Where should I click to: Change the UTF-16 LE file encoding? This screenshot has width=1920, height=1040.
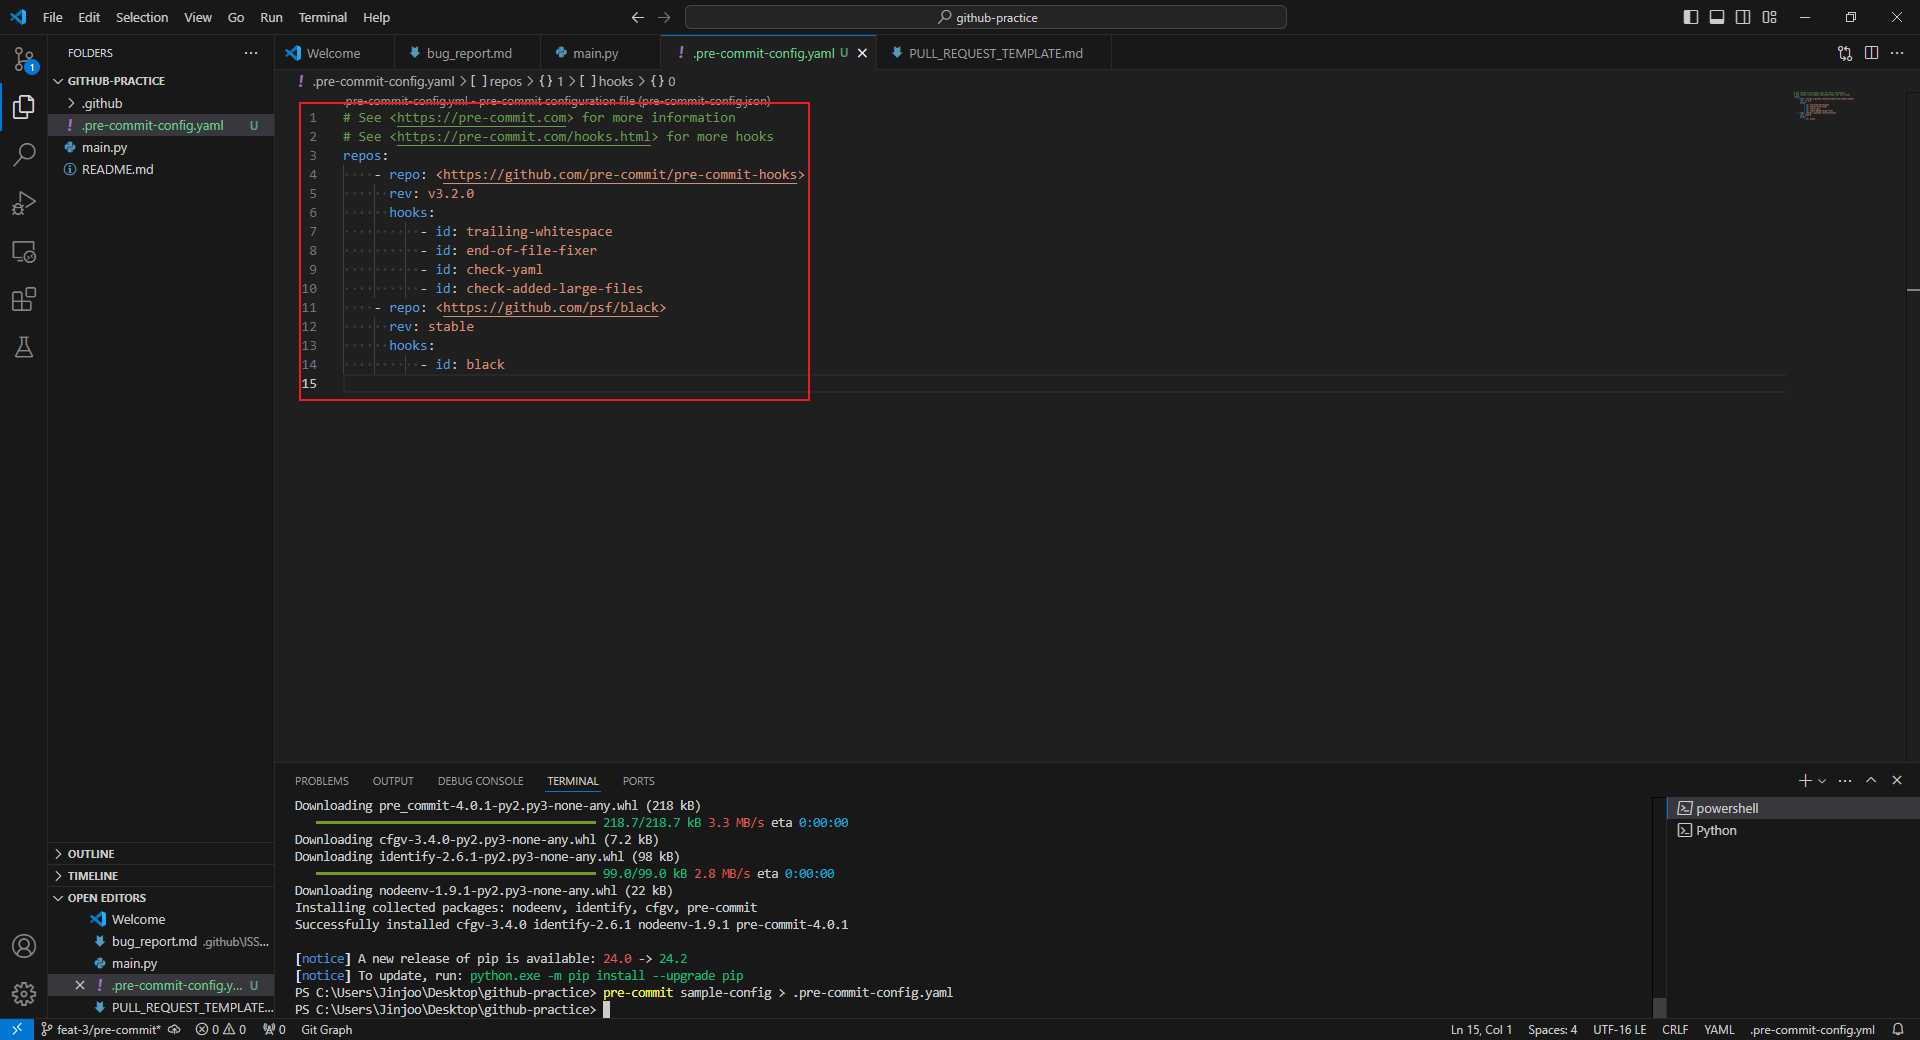[x=1619, y=1029]
